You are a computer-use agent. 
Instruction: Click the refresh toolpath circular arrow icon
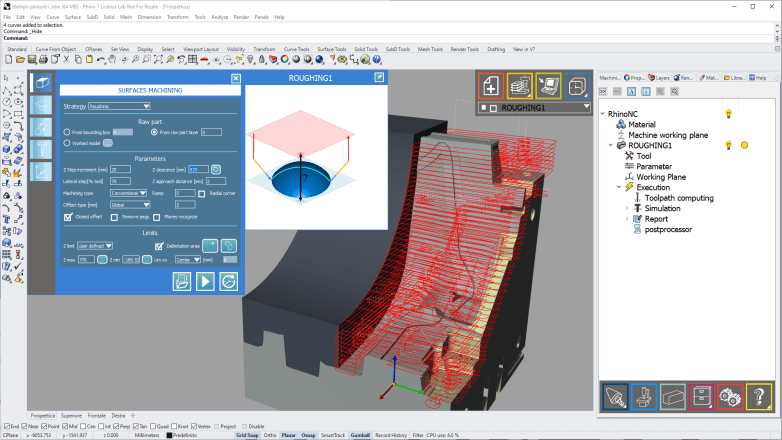tap(228, 282)
